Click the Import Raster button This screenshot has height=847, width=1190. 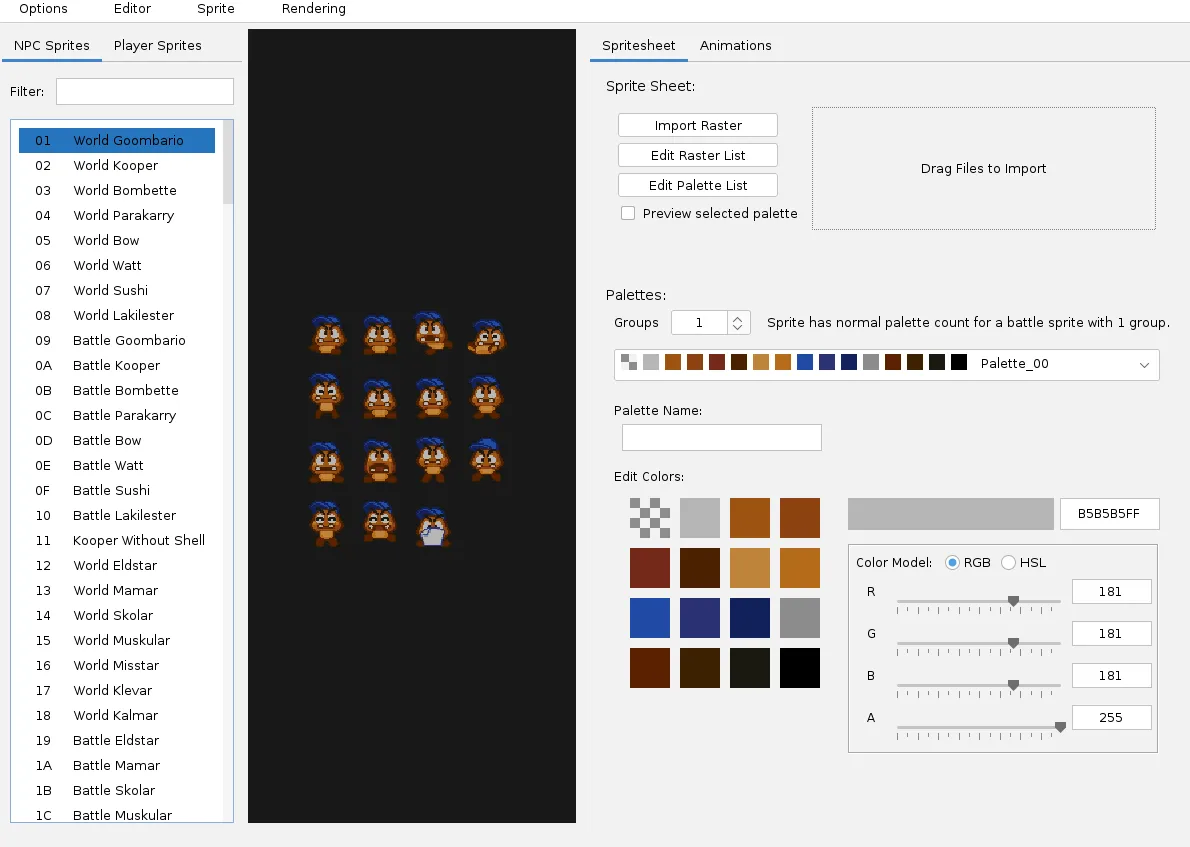click(x=697, y=124)
